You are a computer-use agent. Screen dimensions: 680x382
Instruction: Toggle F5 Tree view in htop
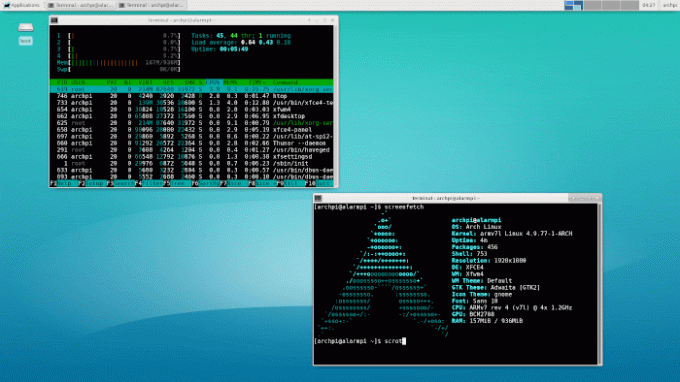pos(177,183)
